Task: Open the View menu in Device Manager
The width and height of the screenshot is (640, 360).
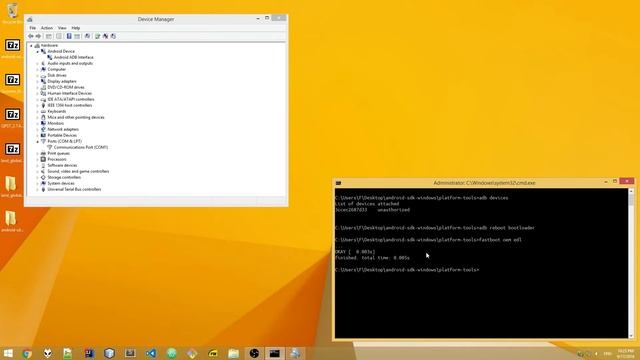Action: 62,28
